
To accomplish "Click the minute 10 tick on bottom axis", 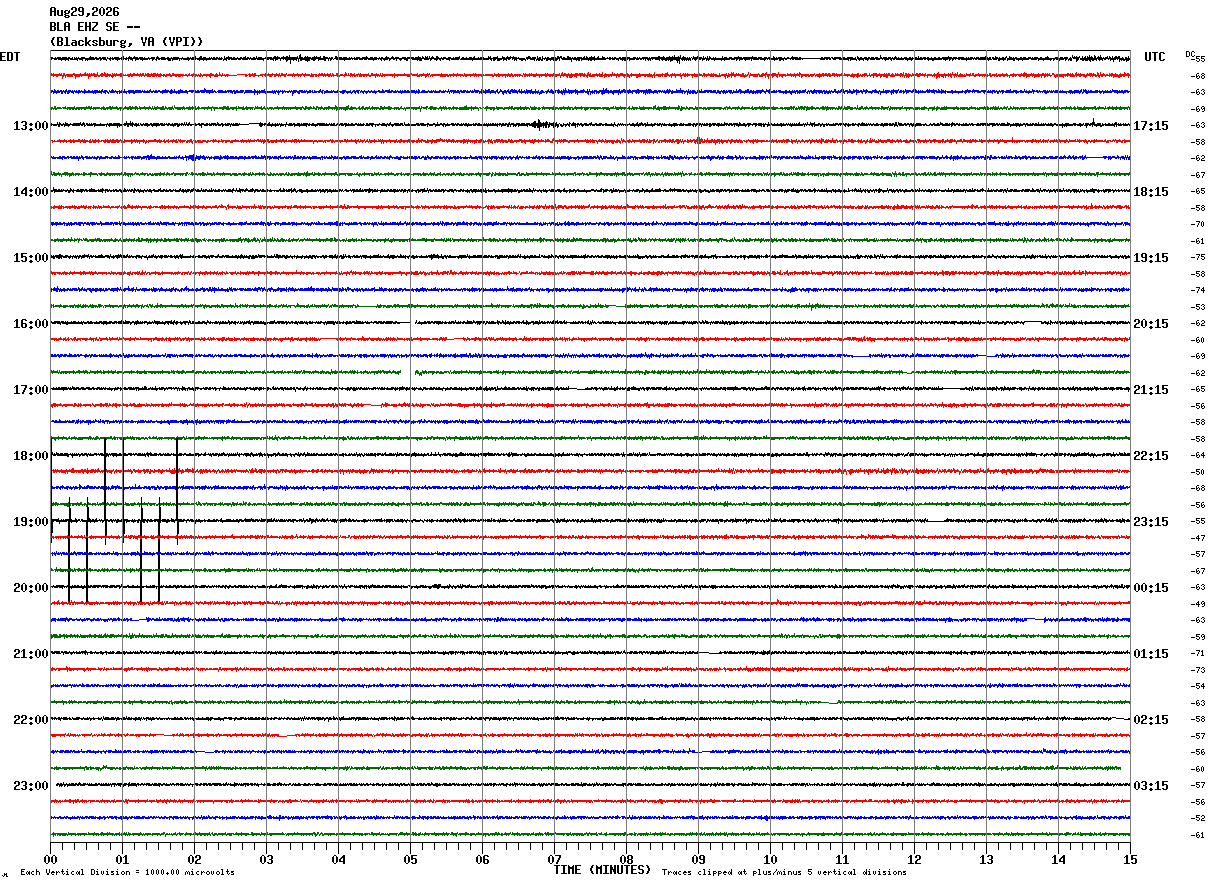I will click(x=770, y=860).
